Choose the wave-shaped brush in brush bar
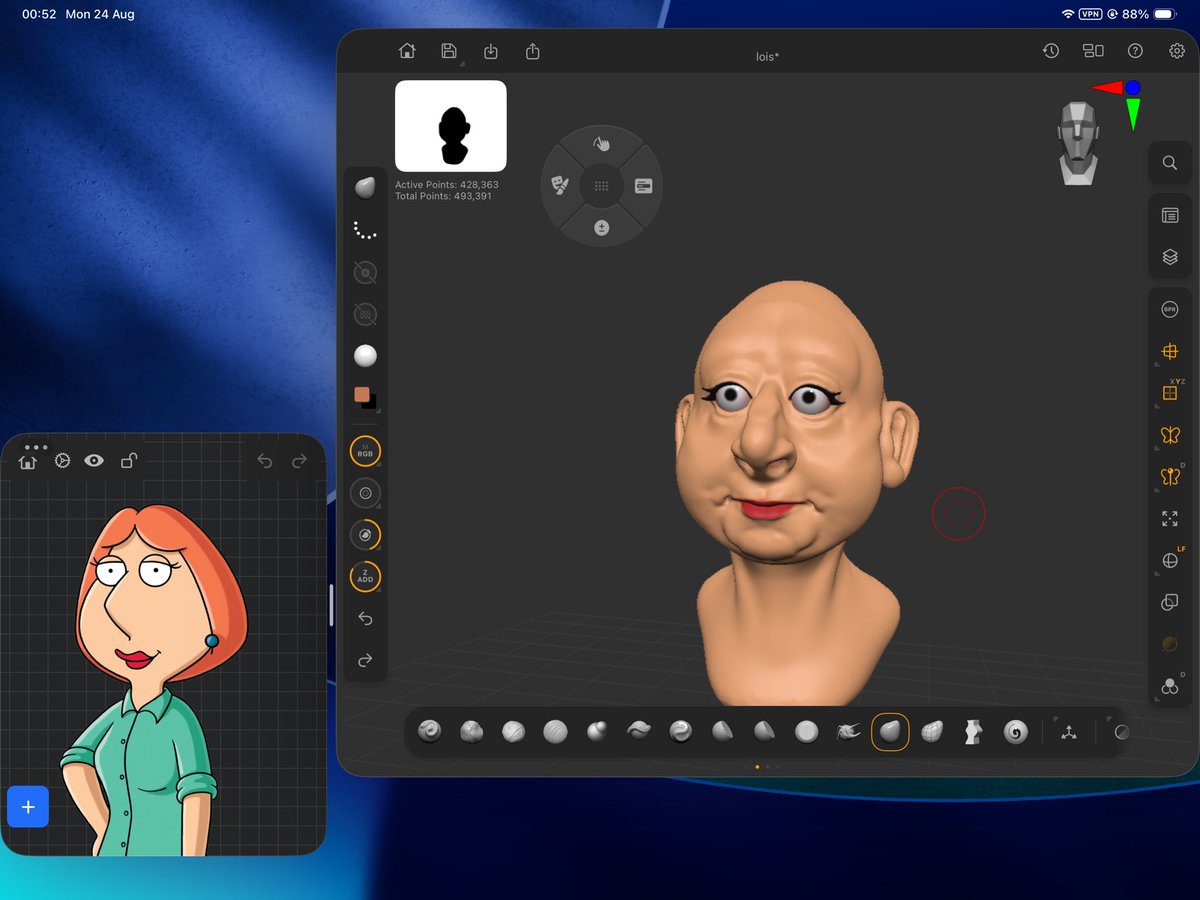The width and height of the screenshot is (1200, 900). [x=639, y=732]
